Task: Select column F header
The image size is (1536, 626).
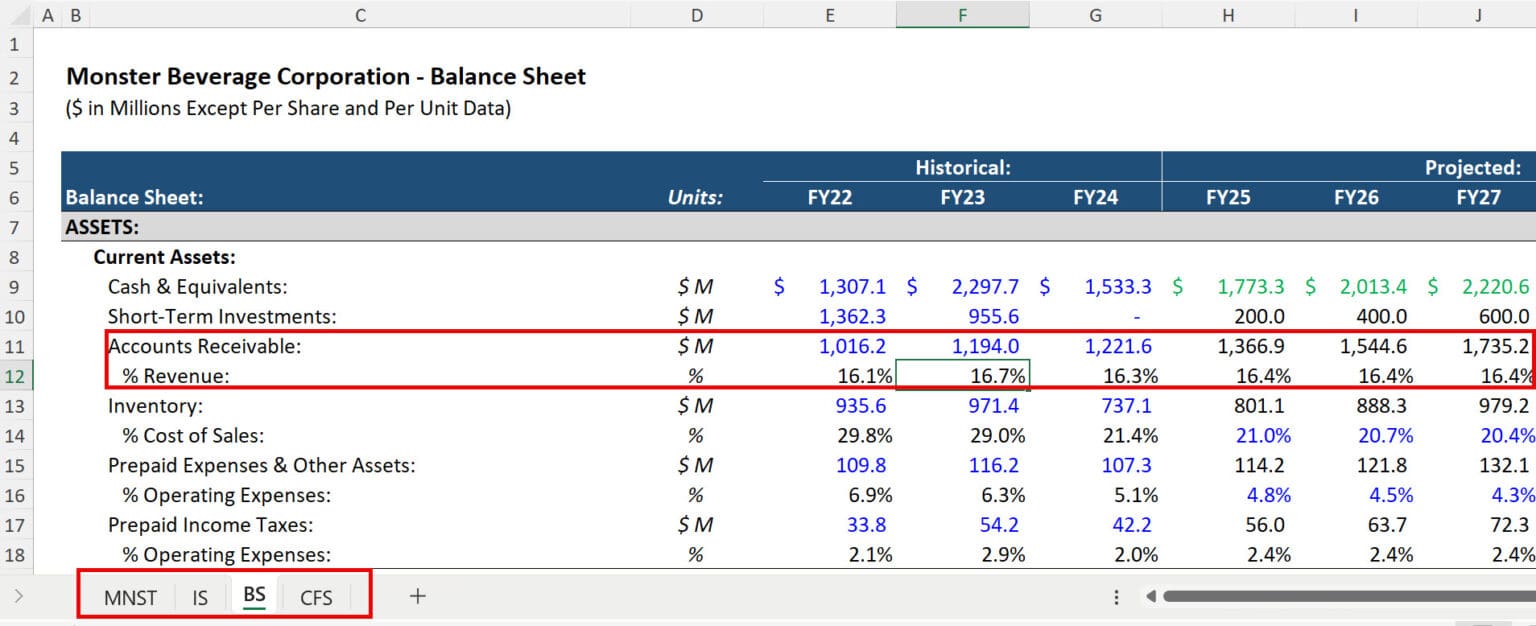Action: 962,15
